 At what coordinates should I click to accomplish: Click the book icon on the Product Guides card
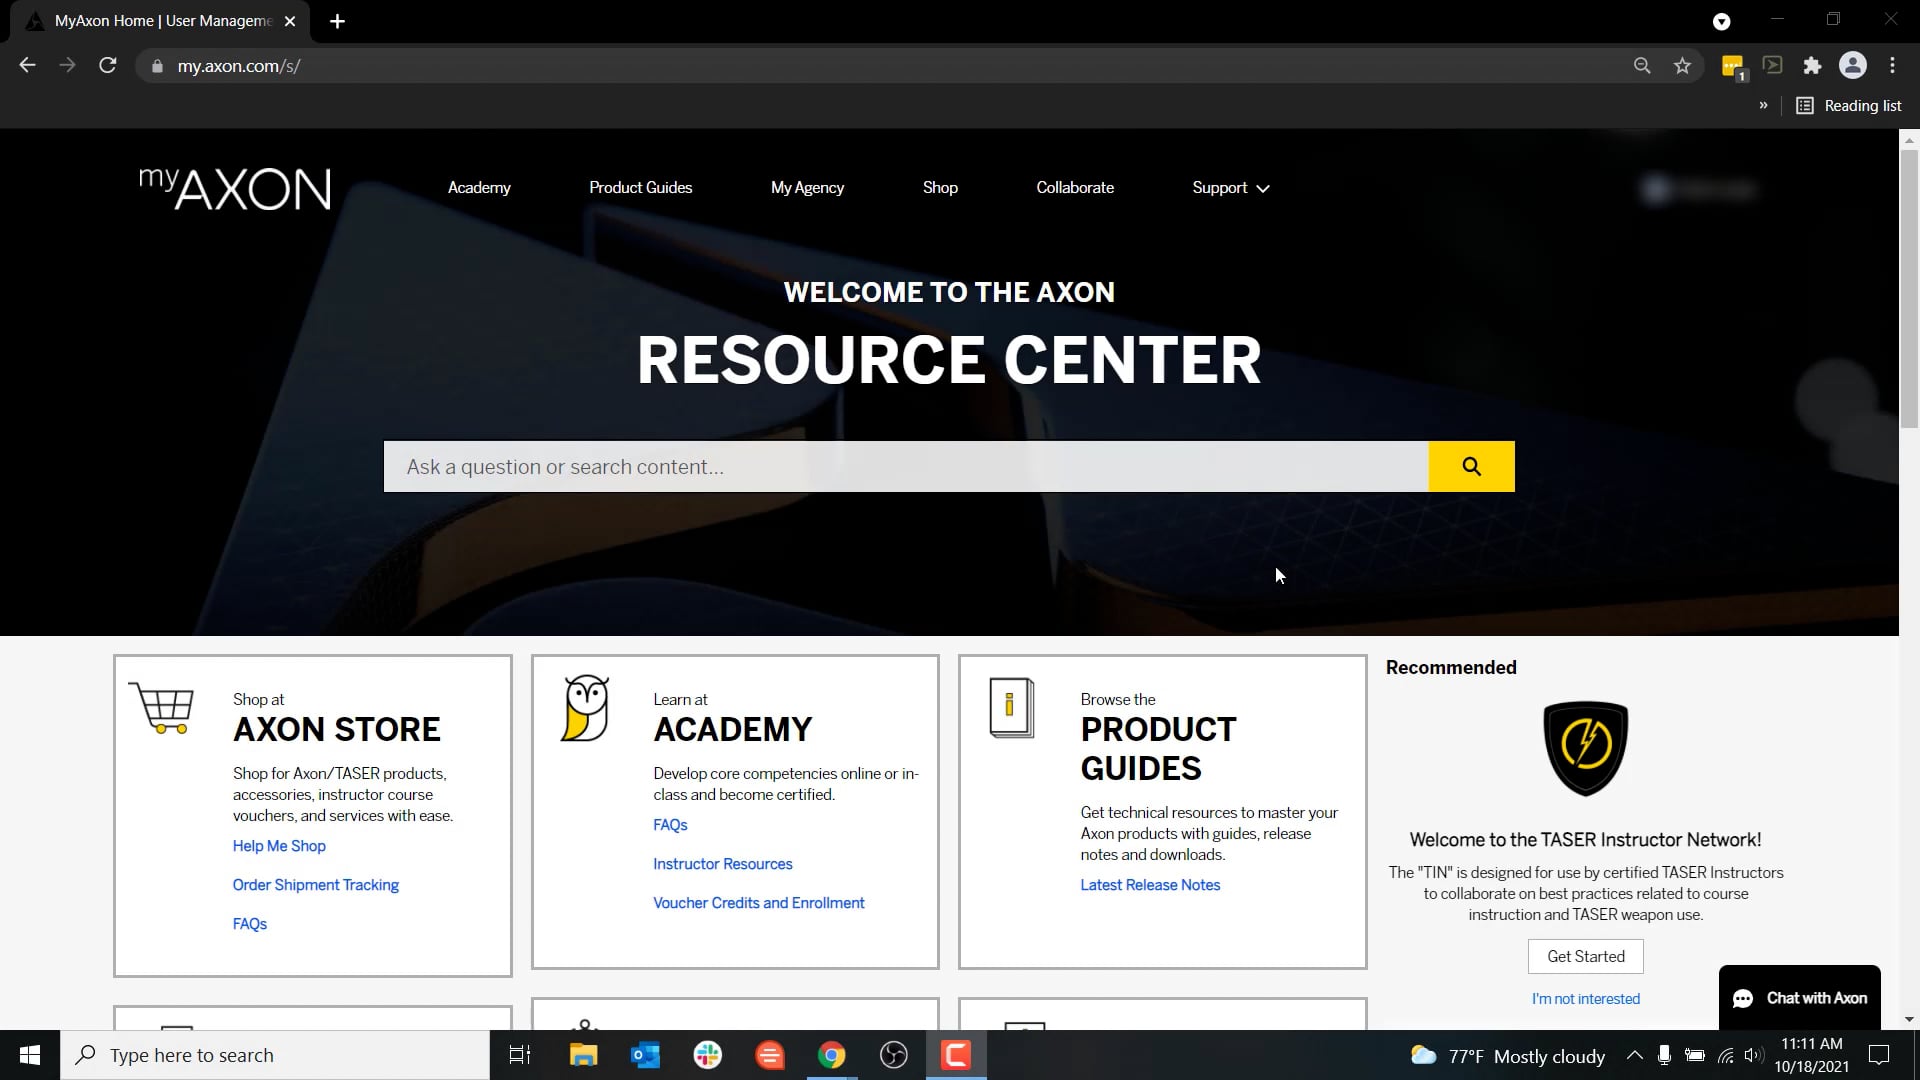pyautogui.click(x=1010, y=708)
